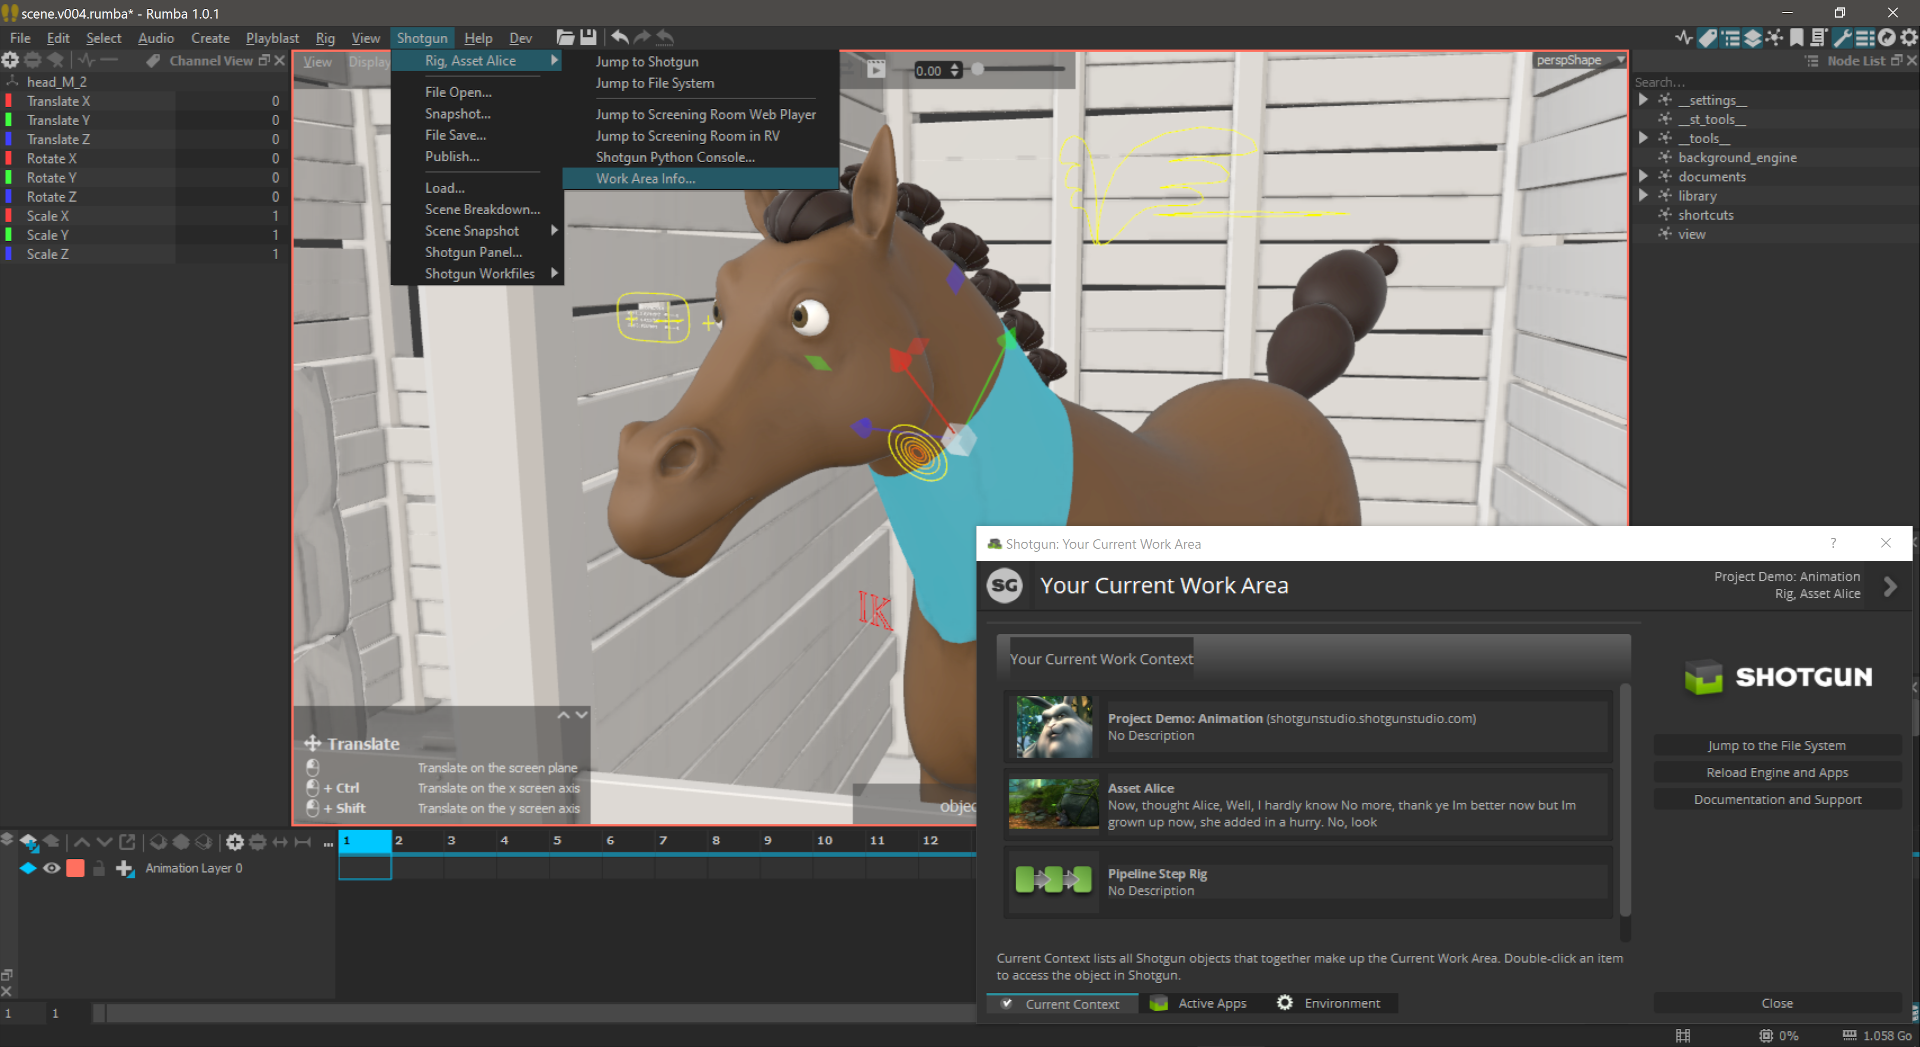Expand the library node

point(1643,195)
